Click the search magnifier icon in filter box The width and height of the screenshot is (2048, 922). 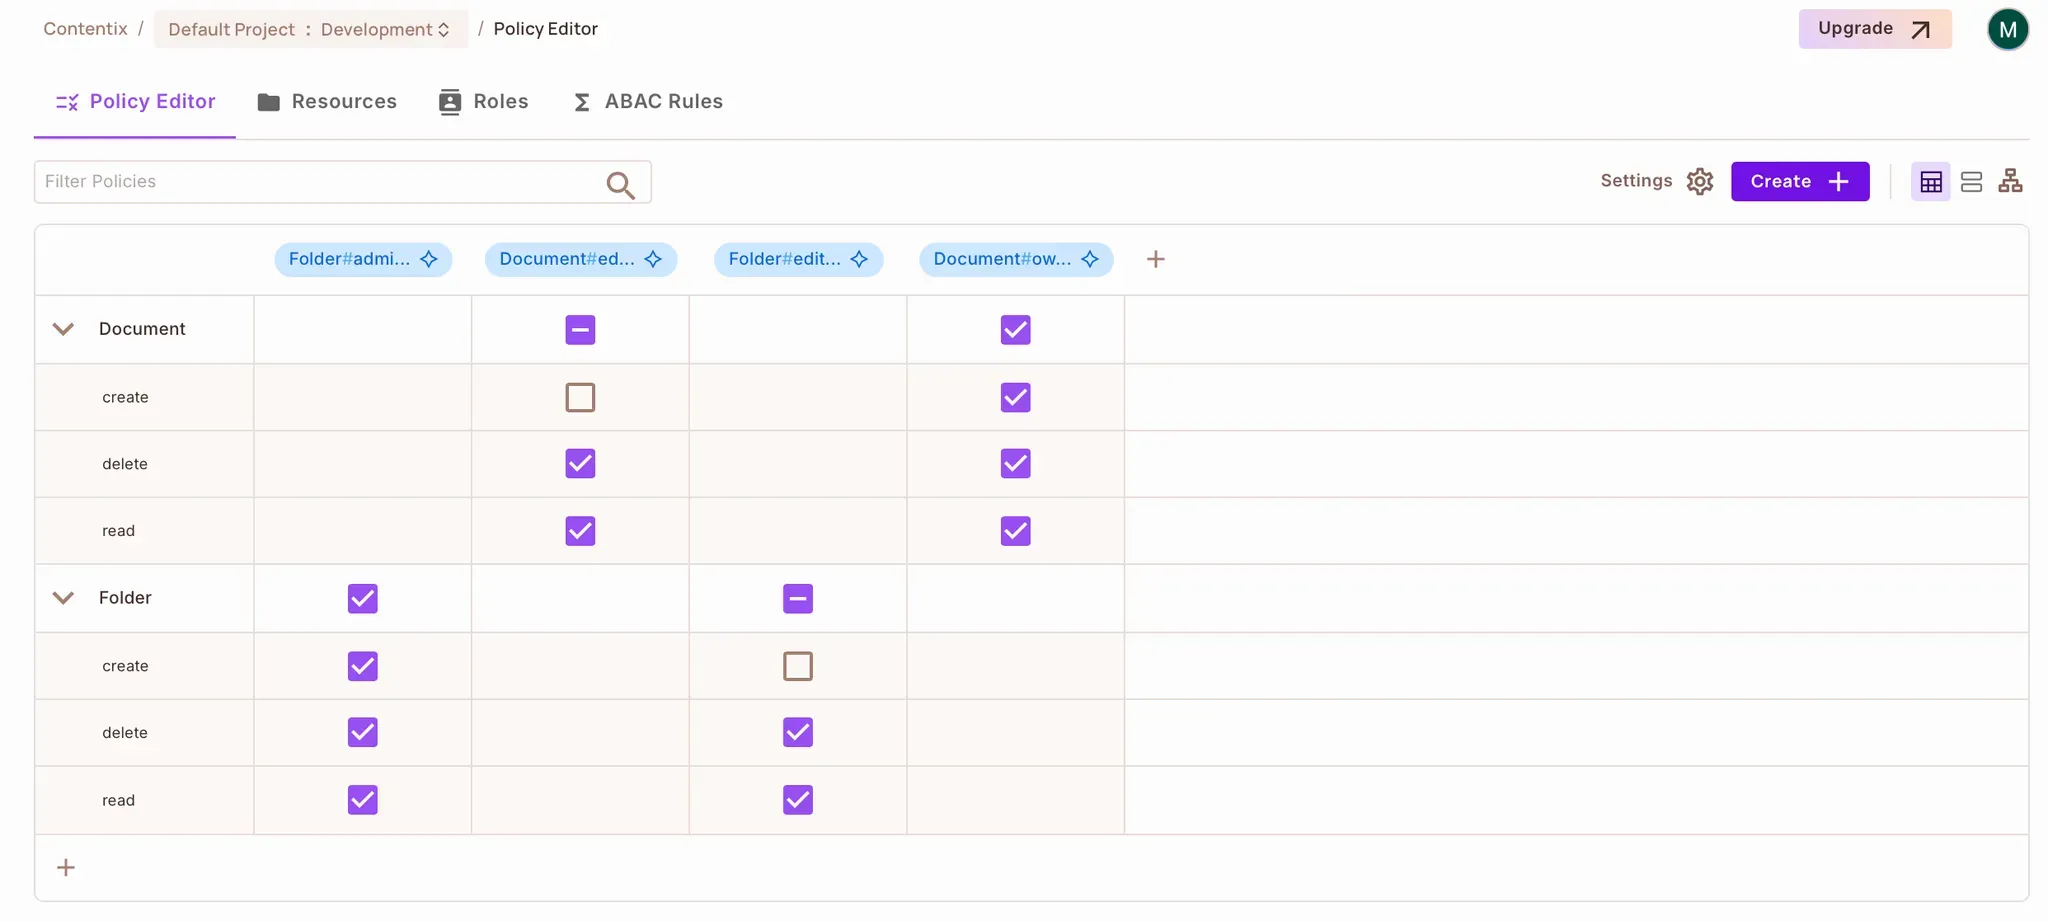tap(620, 184)
